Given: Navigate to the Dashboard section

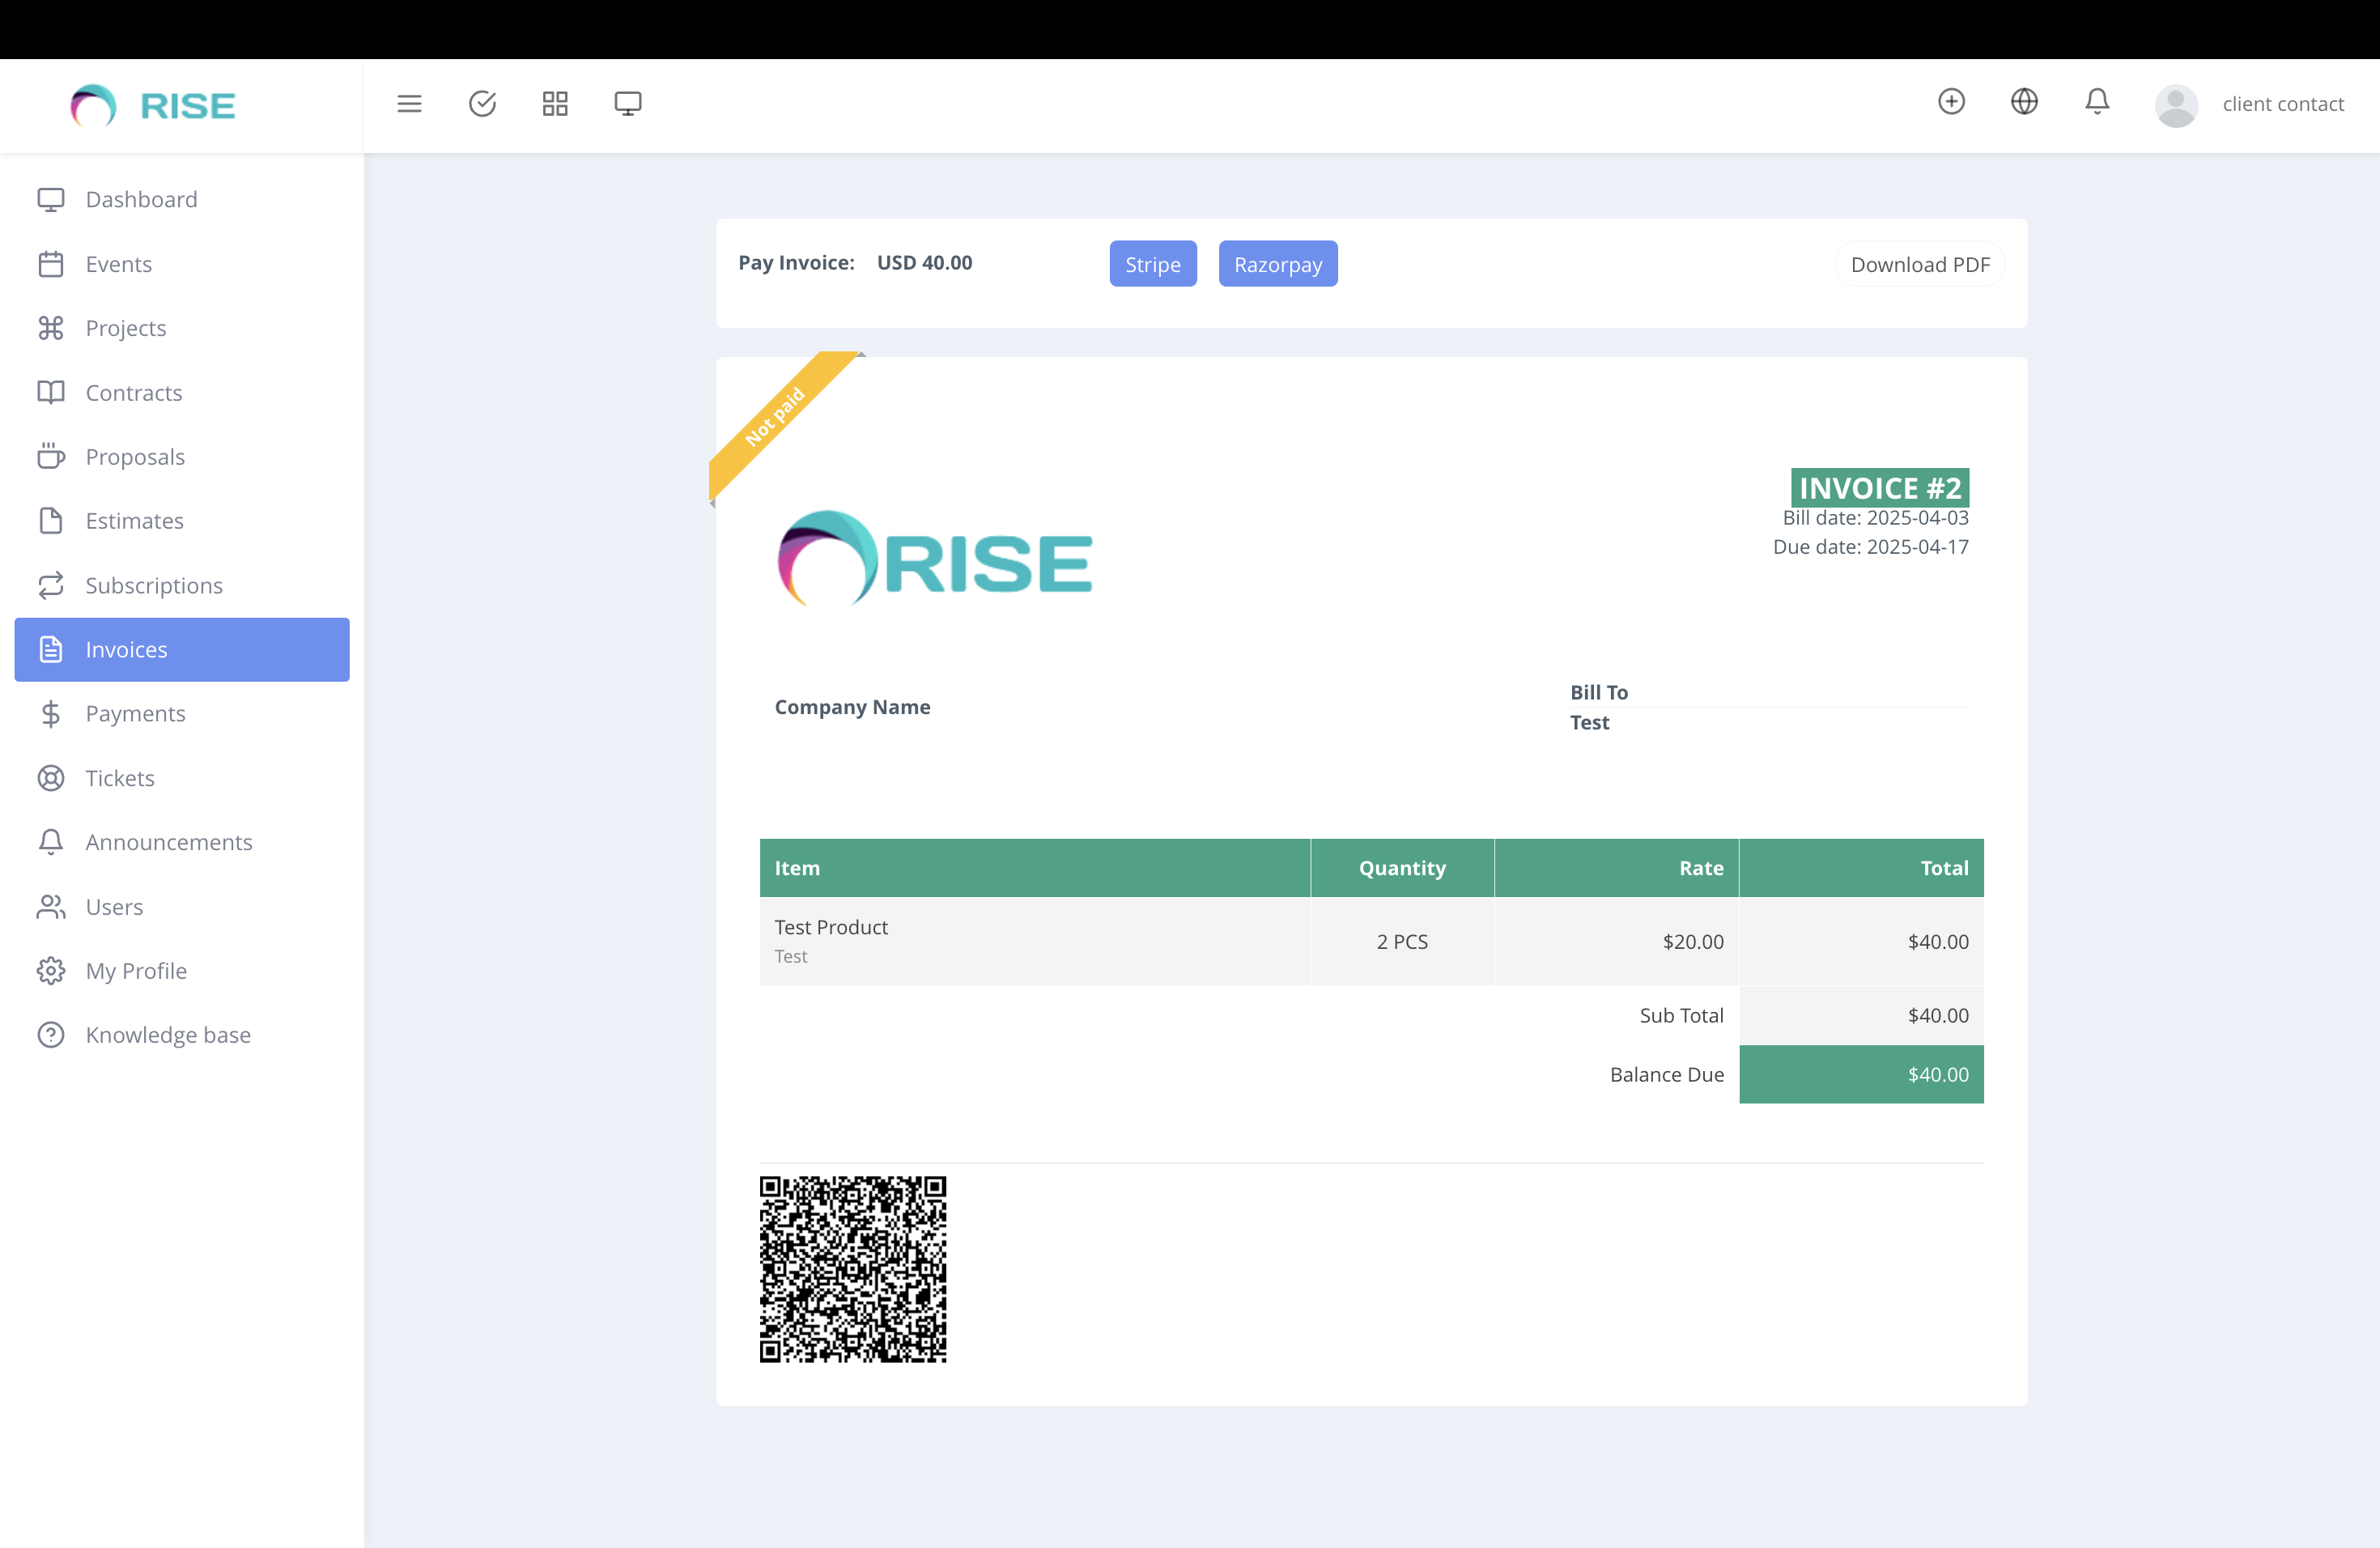Looking at the screenshot, I should [x=141, y=199].
